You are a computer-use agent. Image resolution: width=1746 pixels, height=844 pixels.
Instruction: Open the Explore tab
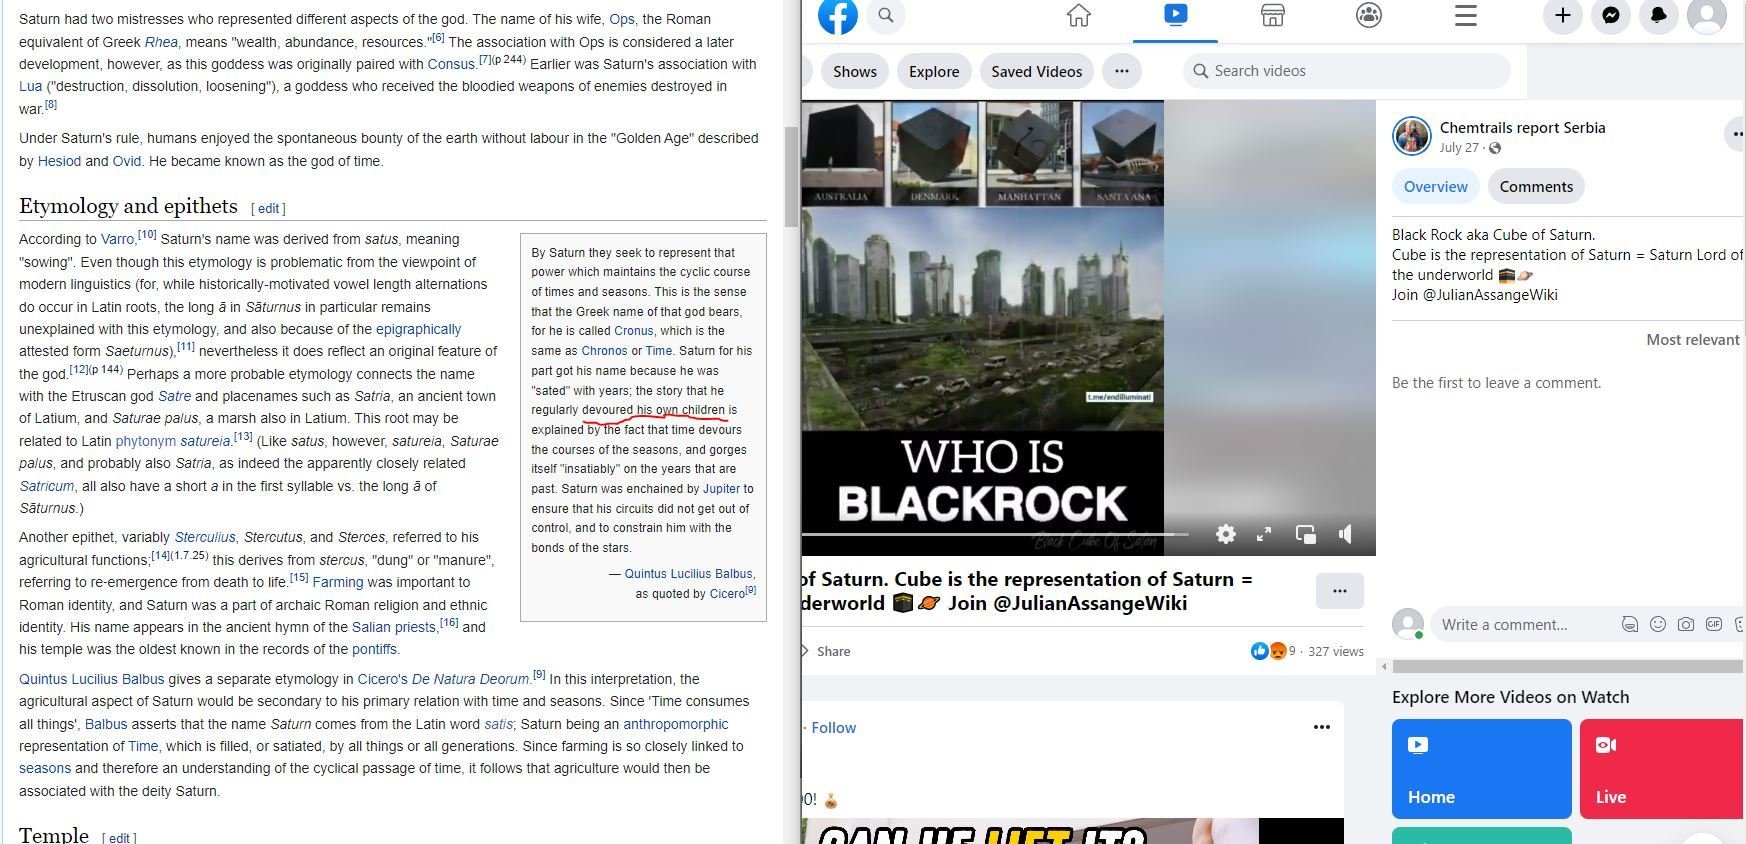click(934, 71)
